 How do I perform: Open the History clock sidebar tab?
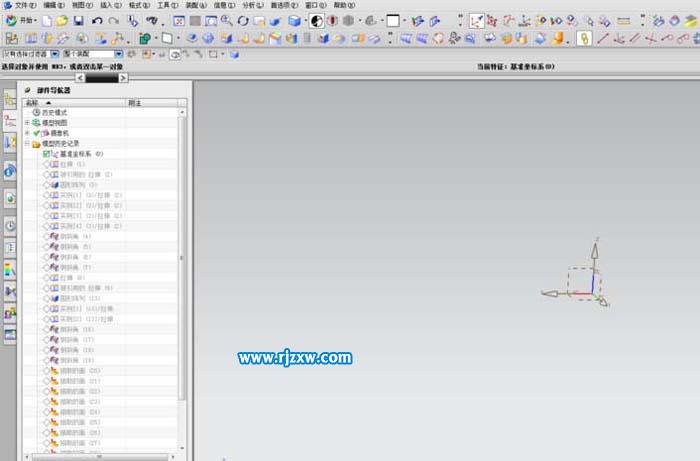(x=10, y=226)
